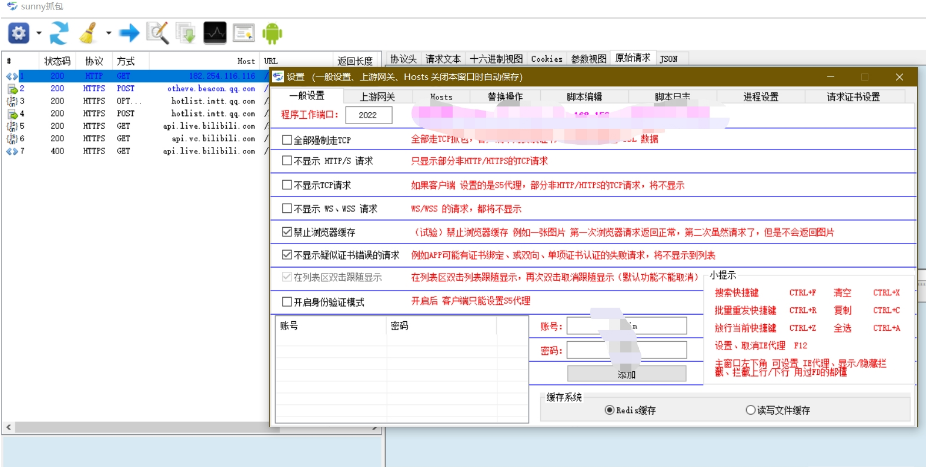Select the otheve.beacon.qq.com host entry

click(211, 89)
